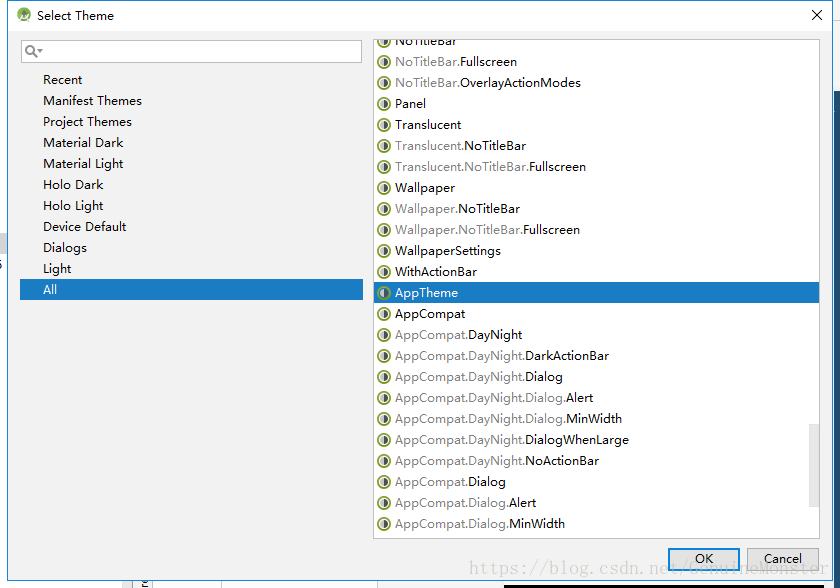Image resolution: width=840 pixels, height=588 pixels.
Task: Click the icon beside WallpaperSettings
Action: 384,251
